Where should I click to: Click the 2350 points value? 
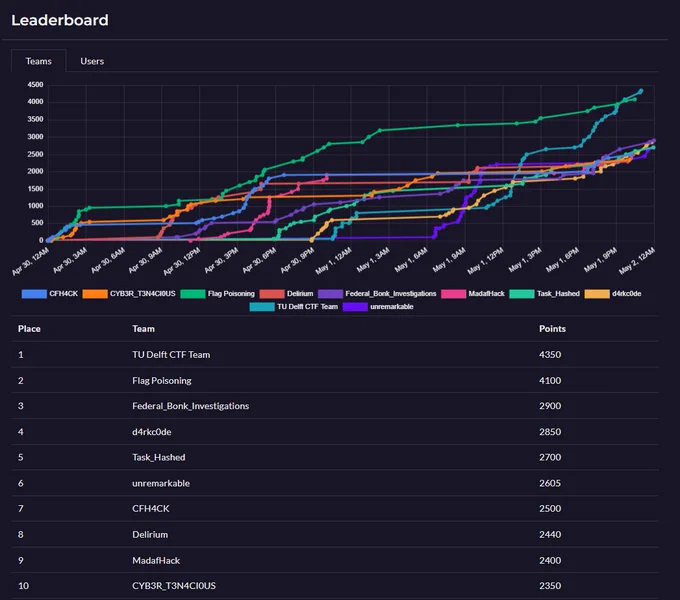(x=550, y=586)
